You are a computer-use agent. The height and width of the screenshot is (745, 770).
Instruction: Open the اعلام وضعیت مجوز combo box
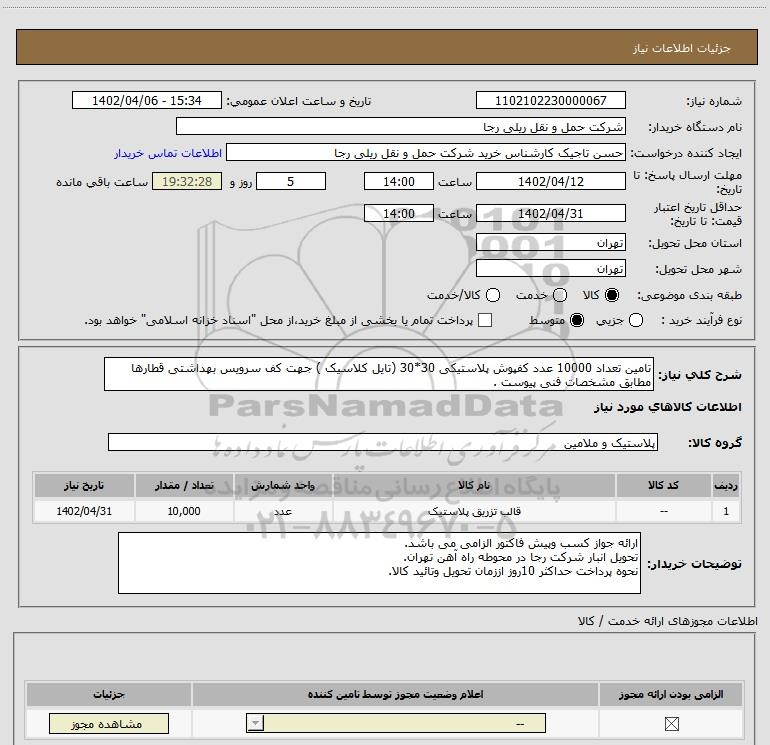coord(396,723)
